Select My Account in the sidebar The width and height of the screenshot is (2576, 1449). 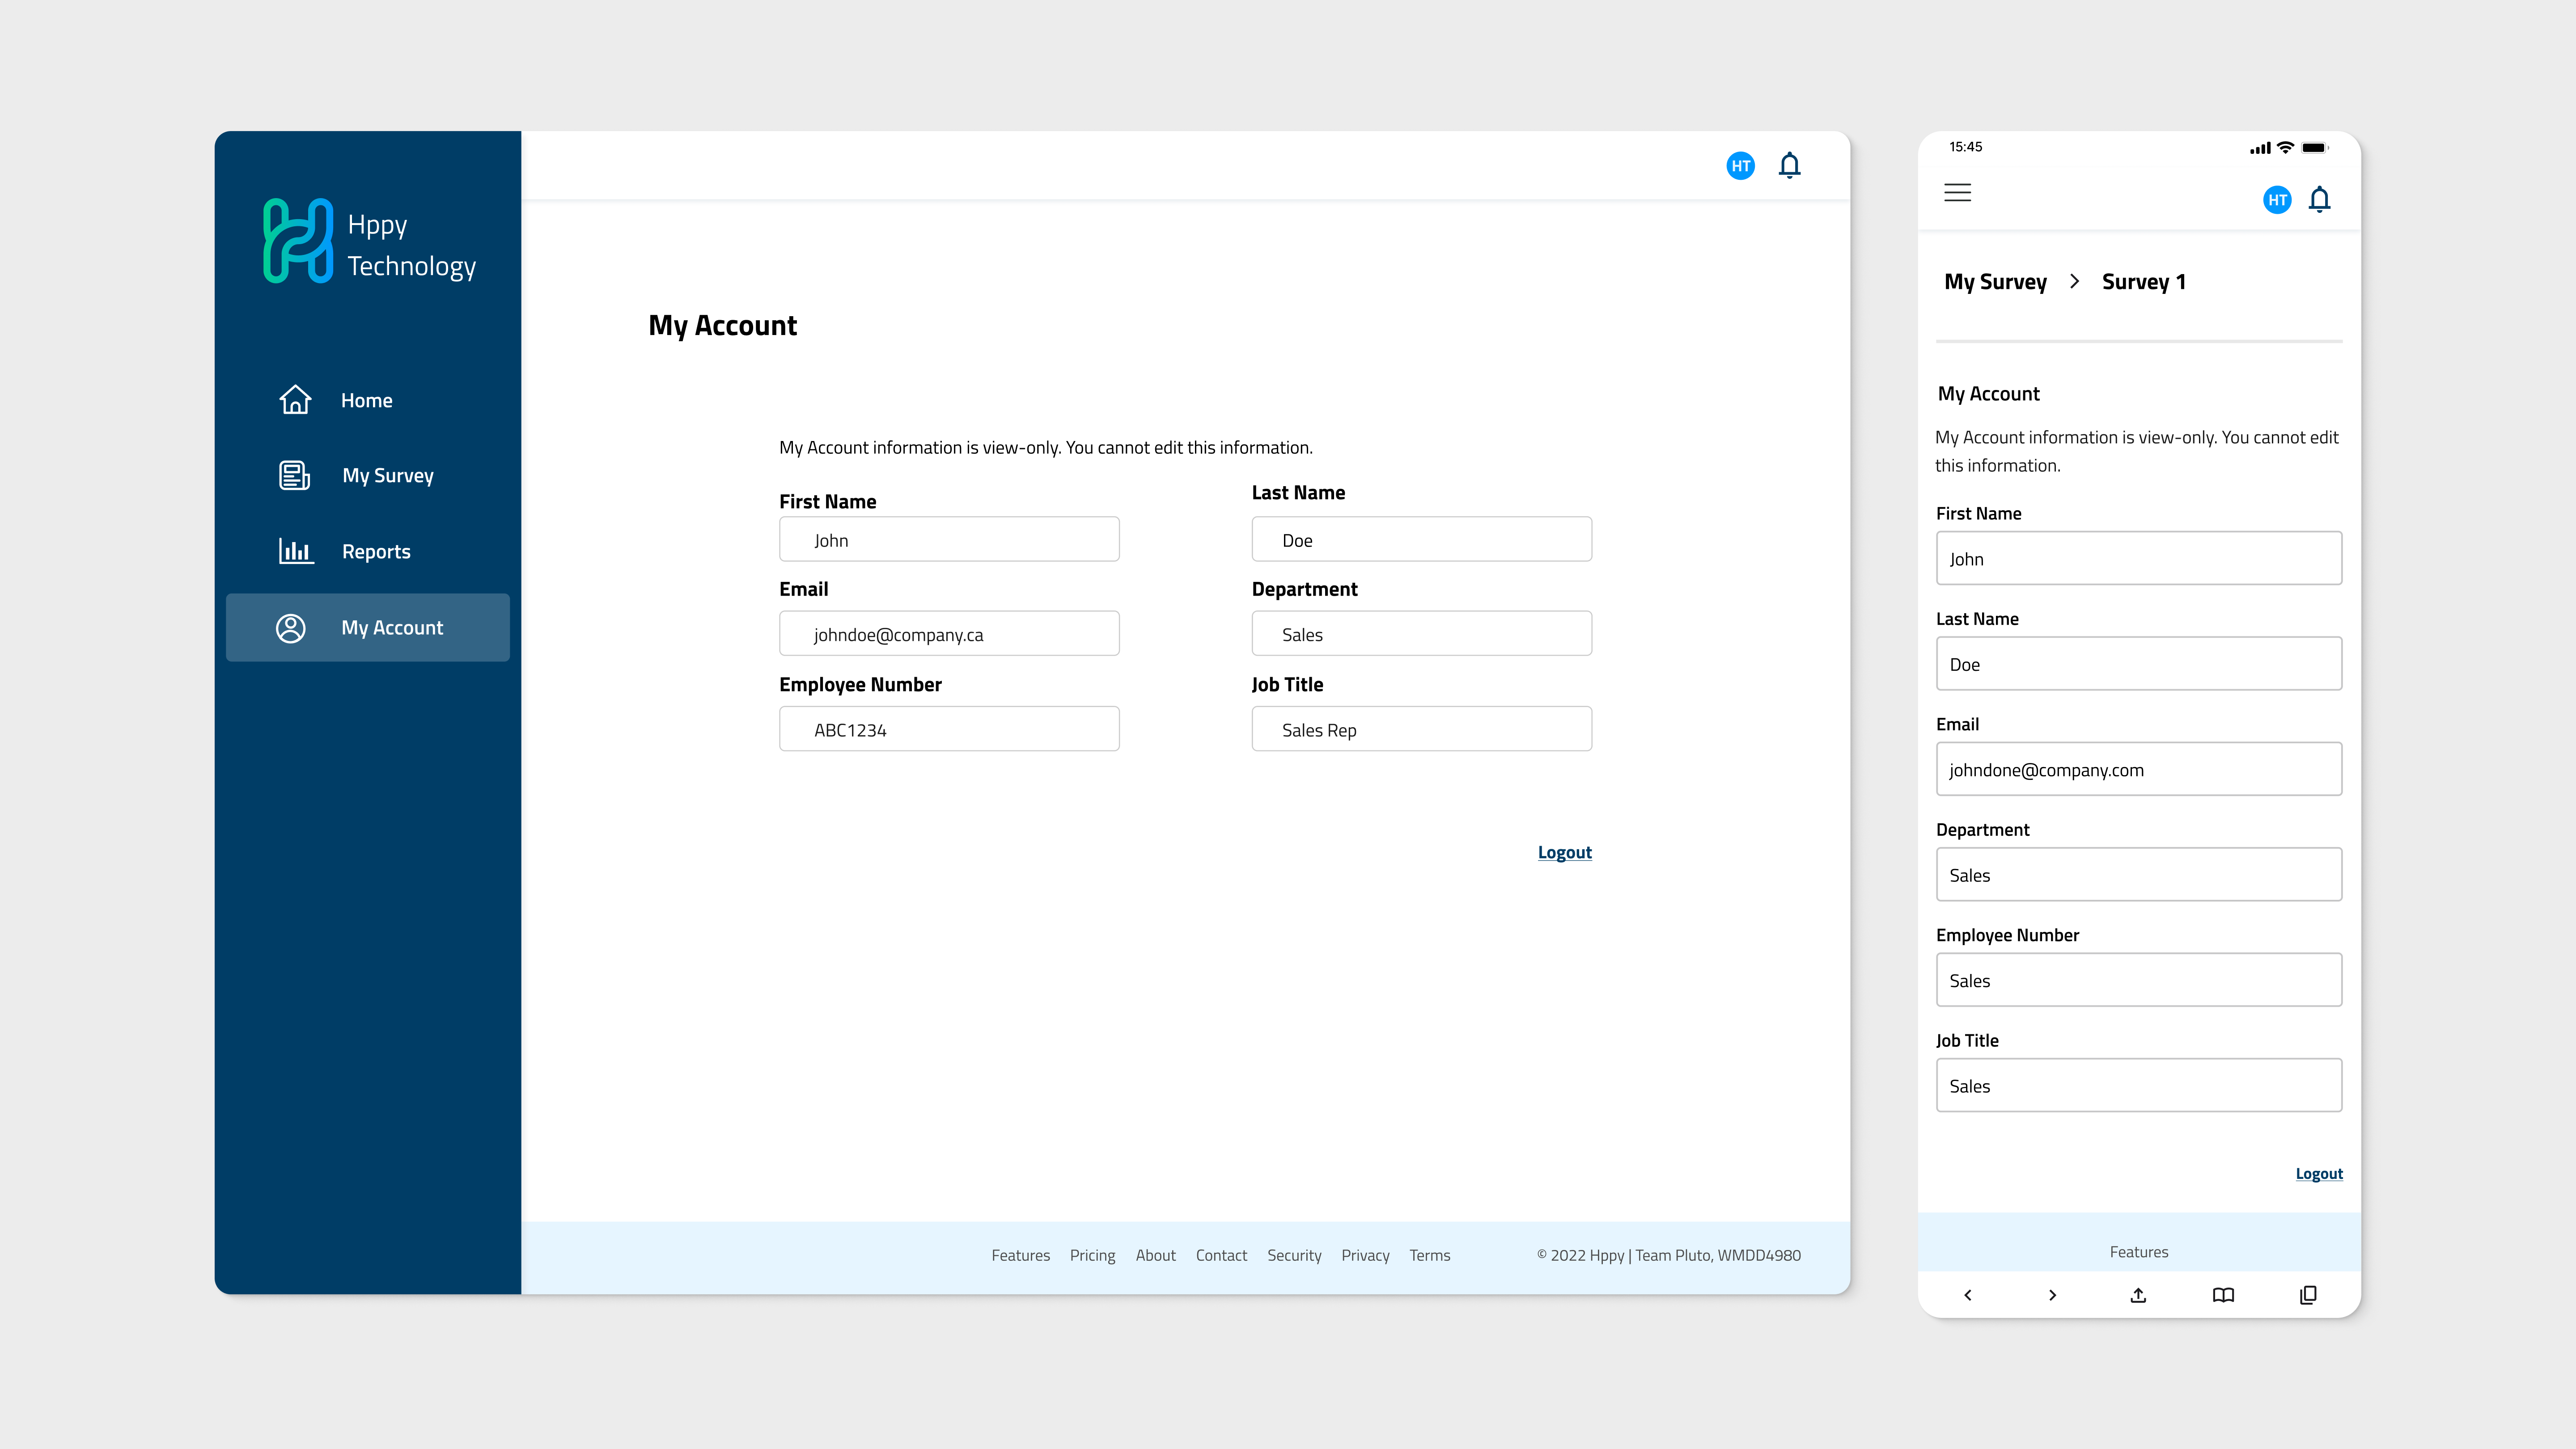coord(368,628)
